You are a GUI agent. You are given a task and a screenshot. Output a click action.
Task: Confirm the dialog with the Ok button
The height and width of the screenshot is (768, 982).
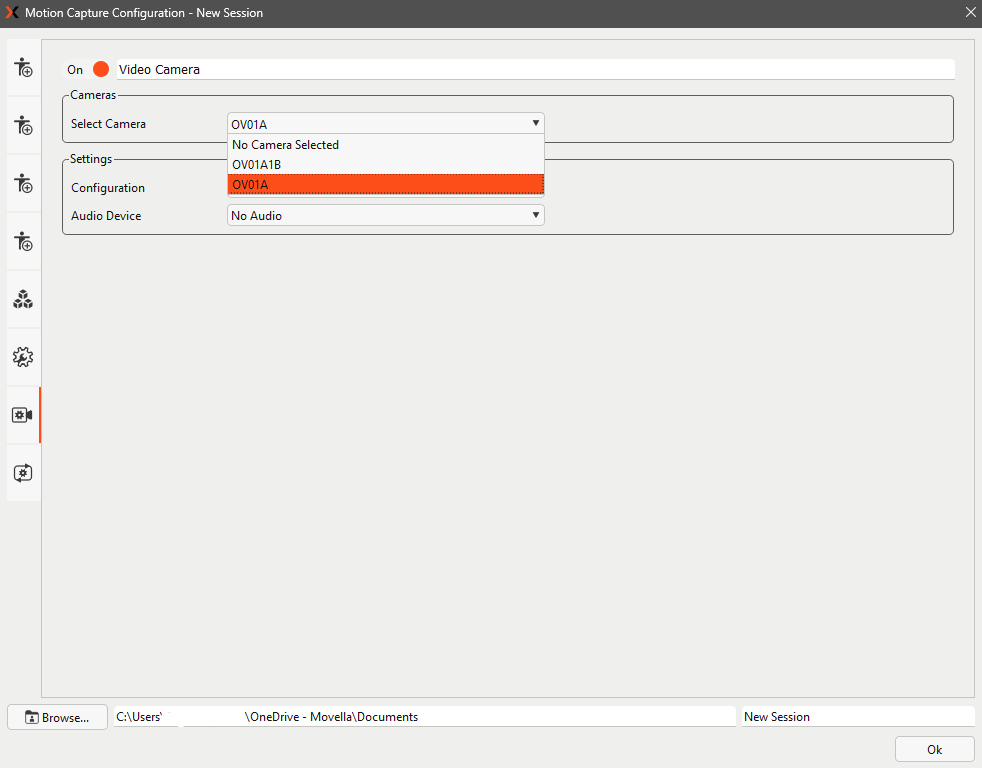click(934, 749)
